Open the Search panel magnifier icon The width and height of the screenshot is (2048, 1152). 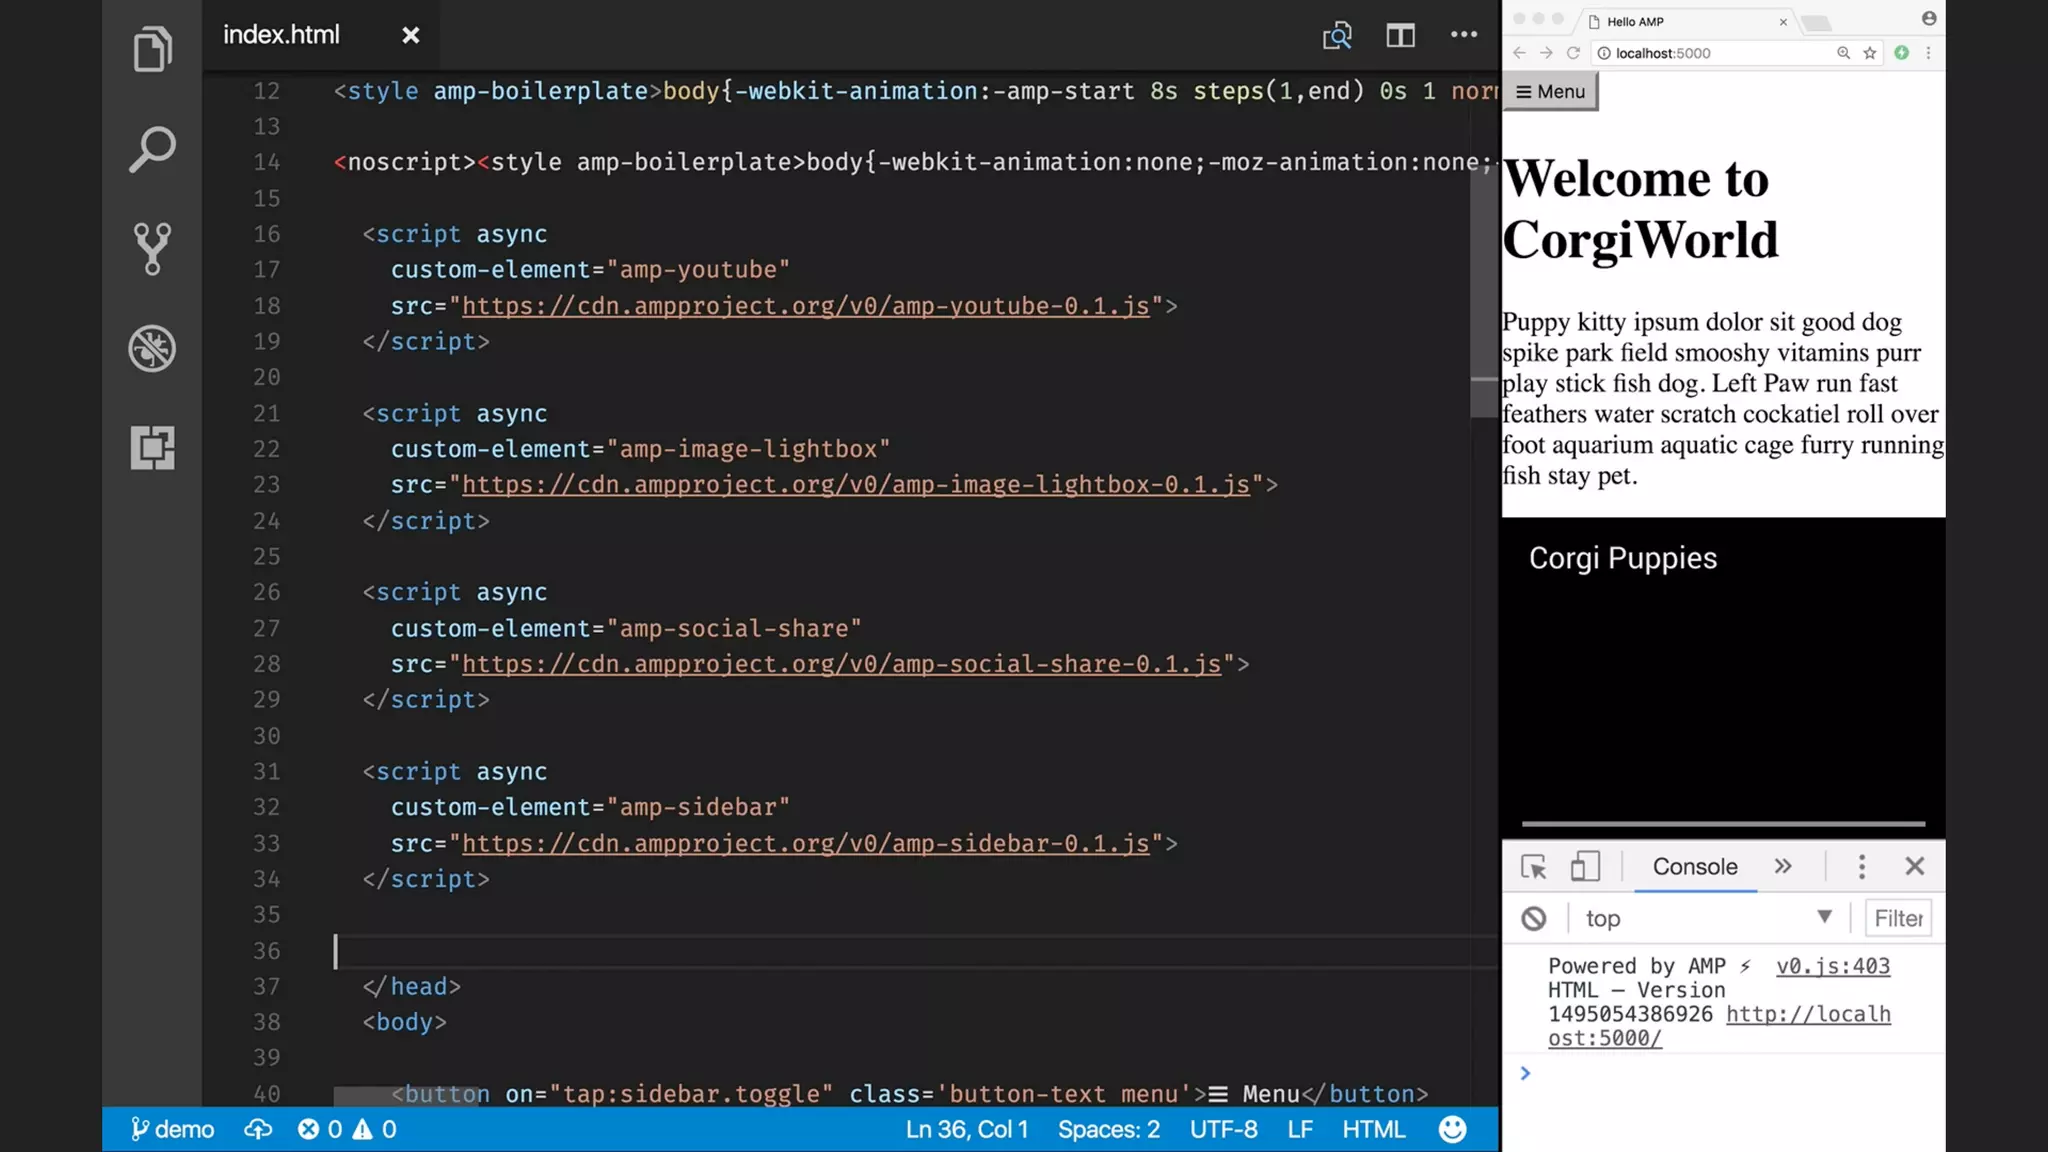click(x=152, y=149)
